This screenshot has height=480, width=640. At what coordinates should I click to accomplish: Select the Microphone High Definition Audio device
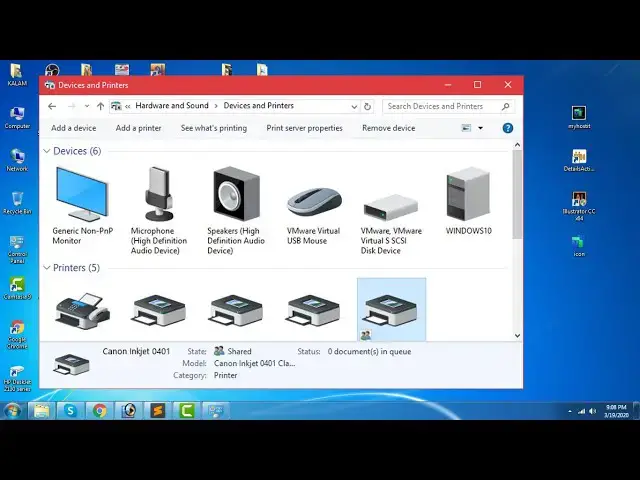[x=159, y=210]
